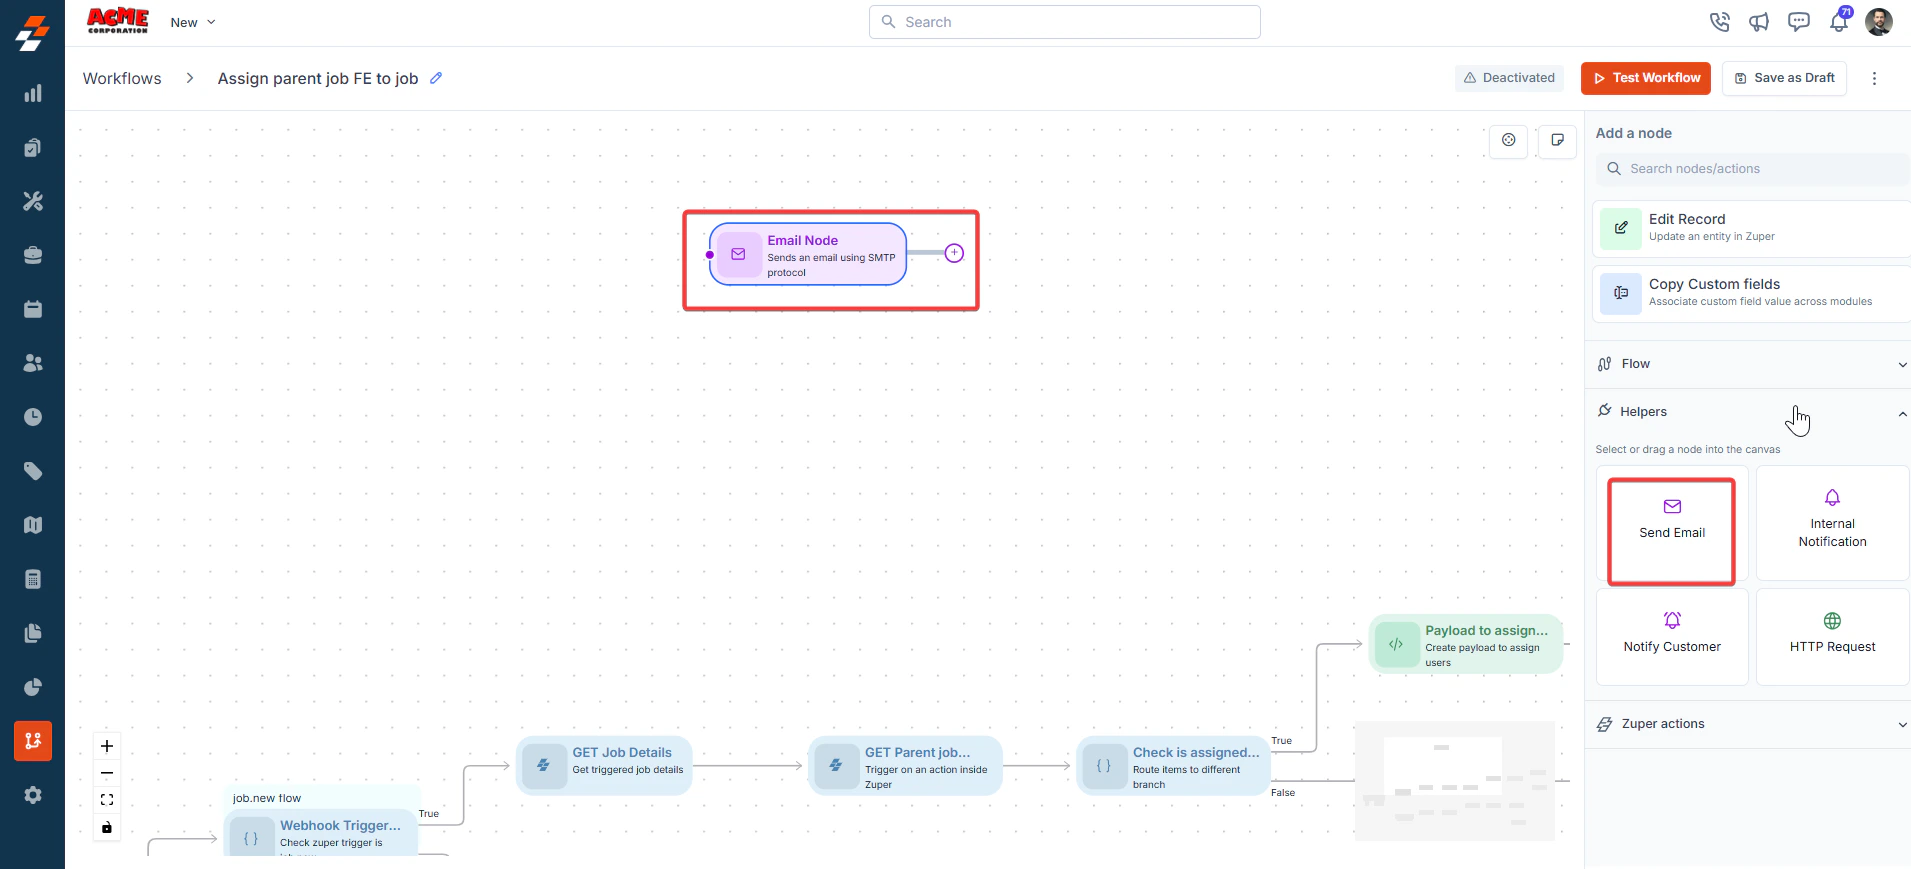Click the Test Workflow button
1911x869 pixels.
tap(1646, 78)
